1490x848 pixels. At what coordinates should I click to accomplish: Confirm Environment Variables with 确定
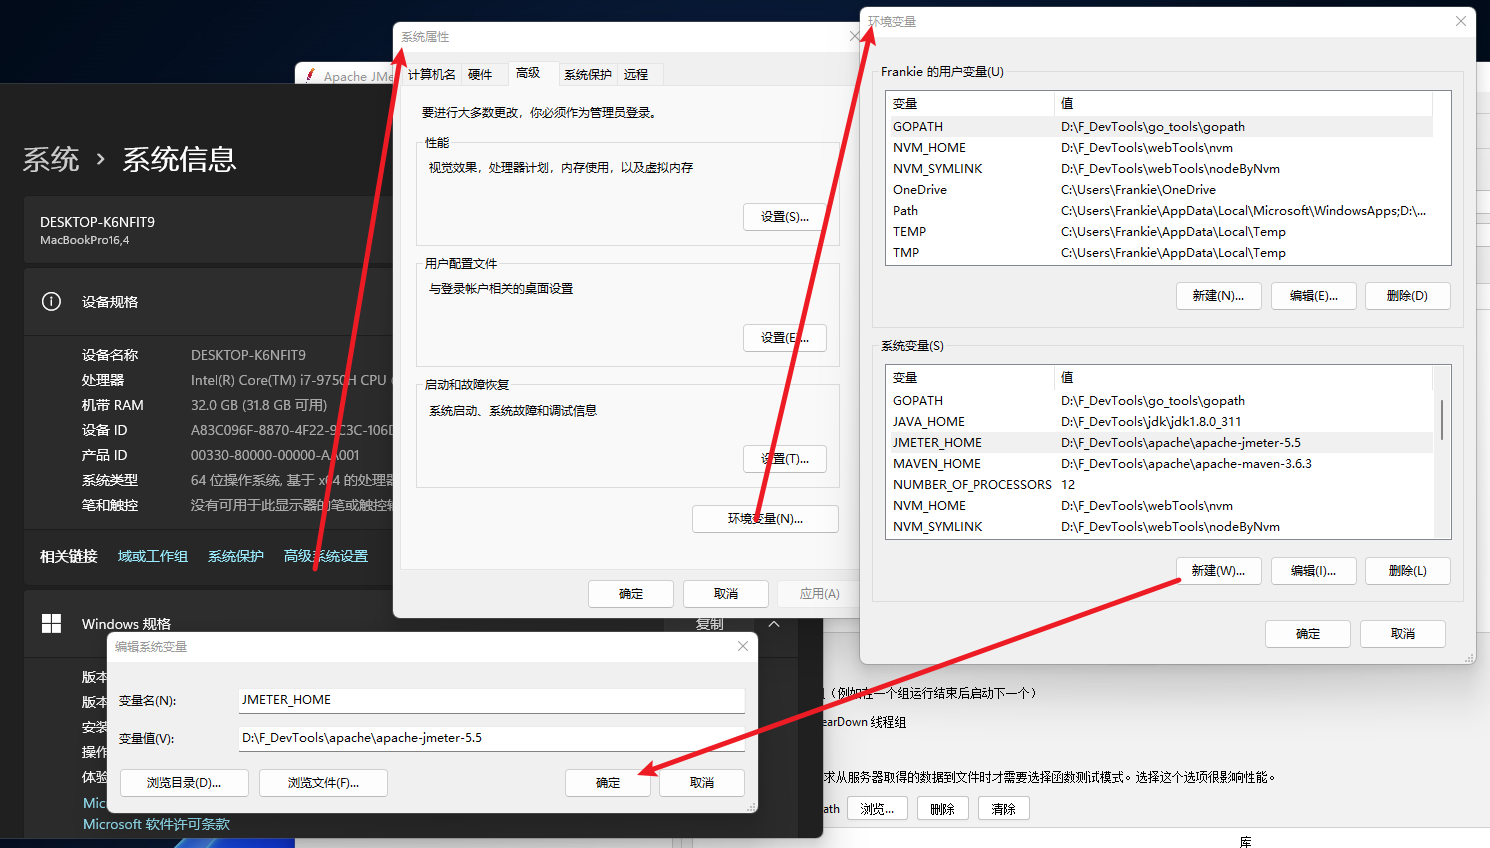pyautogui.click(x=1308, y=634)
